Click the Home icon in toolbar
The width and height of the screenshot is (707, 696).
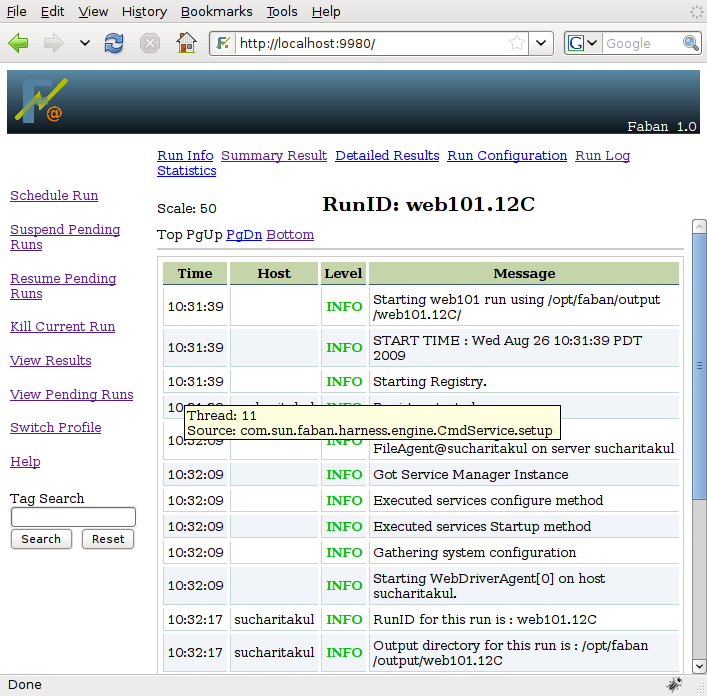pos(186,43)
